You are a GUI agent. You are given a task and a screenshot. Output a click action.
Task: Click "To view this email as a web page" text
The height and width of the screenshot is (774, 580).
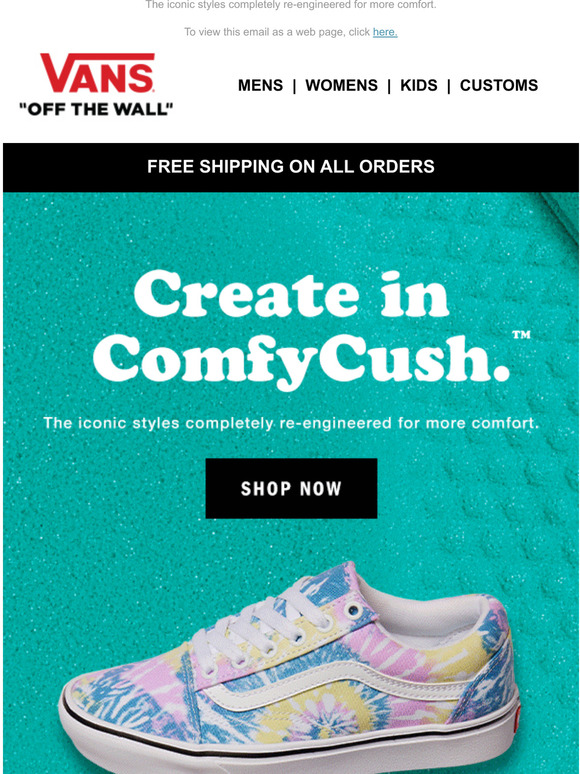pyautogui.click(x=277, y=32)
